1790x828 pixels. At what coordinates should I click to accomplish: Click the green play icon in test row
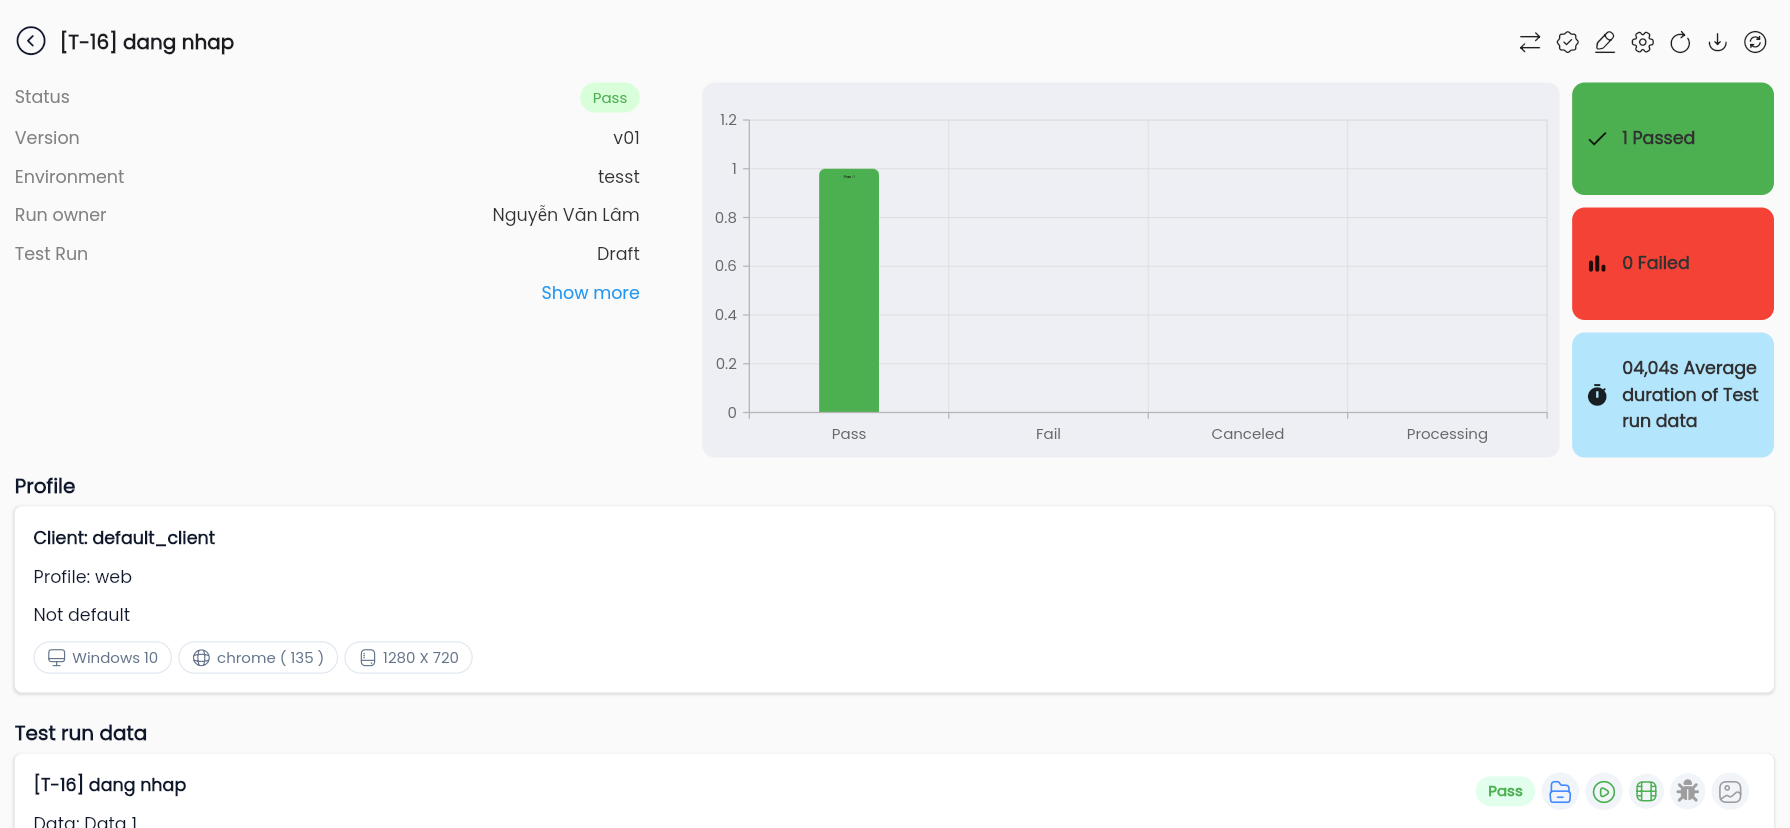coord(1604,792)
